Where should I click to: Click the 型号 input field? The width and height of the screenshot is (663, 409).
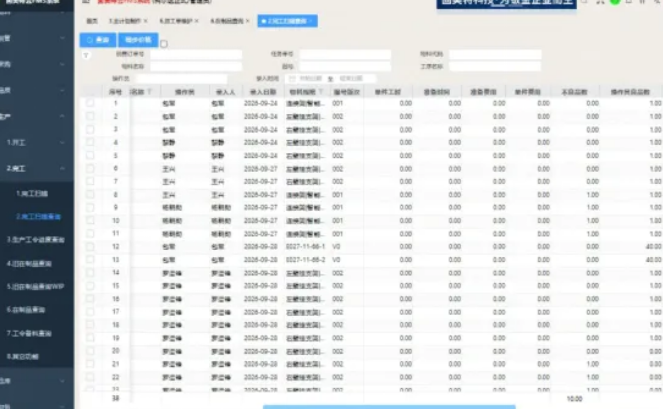click(x=345, y=66)
